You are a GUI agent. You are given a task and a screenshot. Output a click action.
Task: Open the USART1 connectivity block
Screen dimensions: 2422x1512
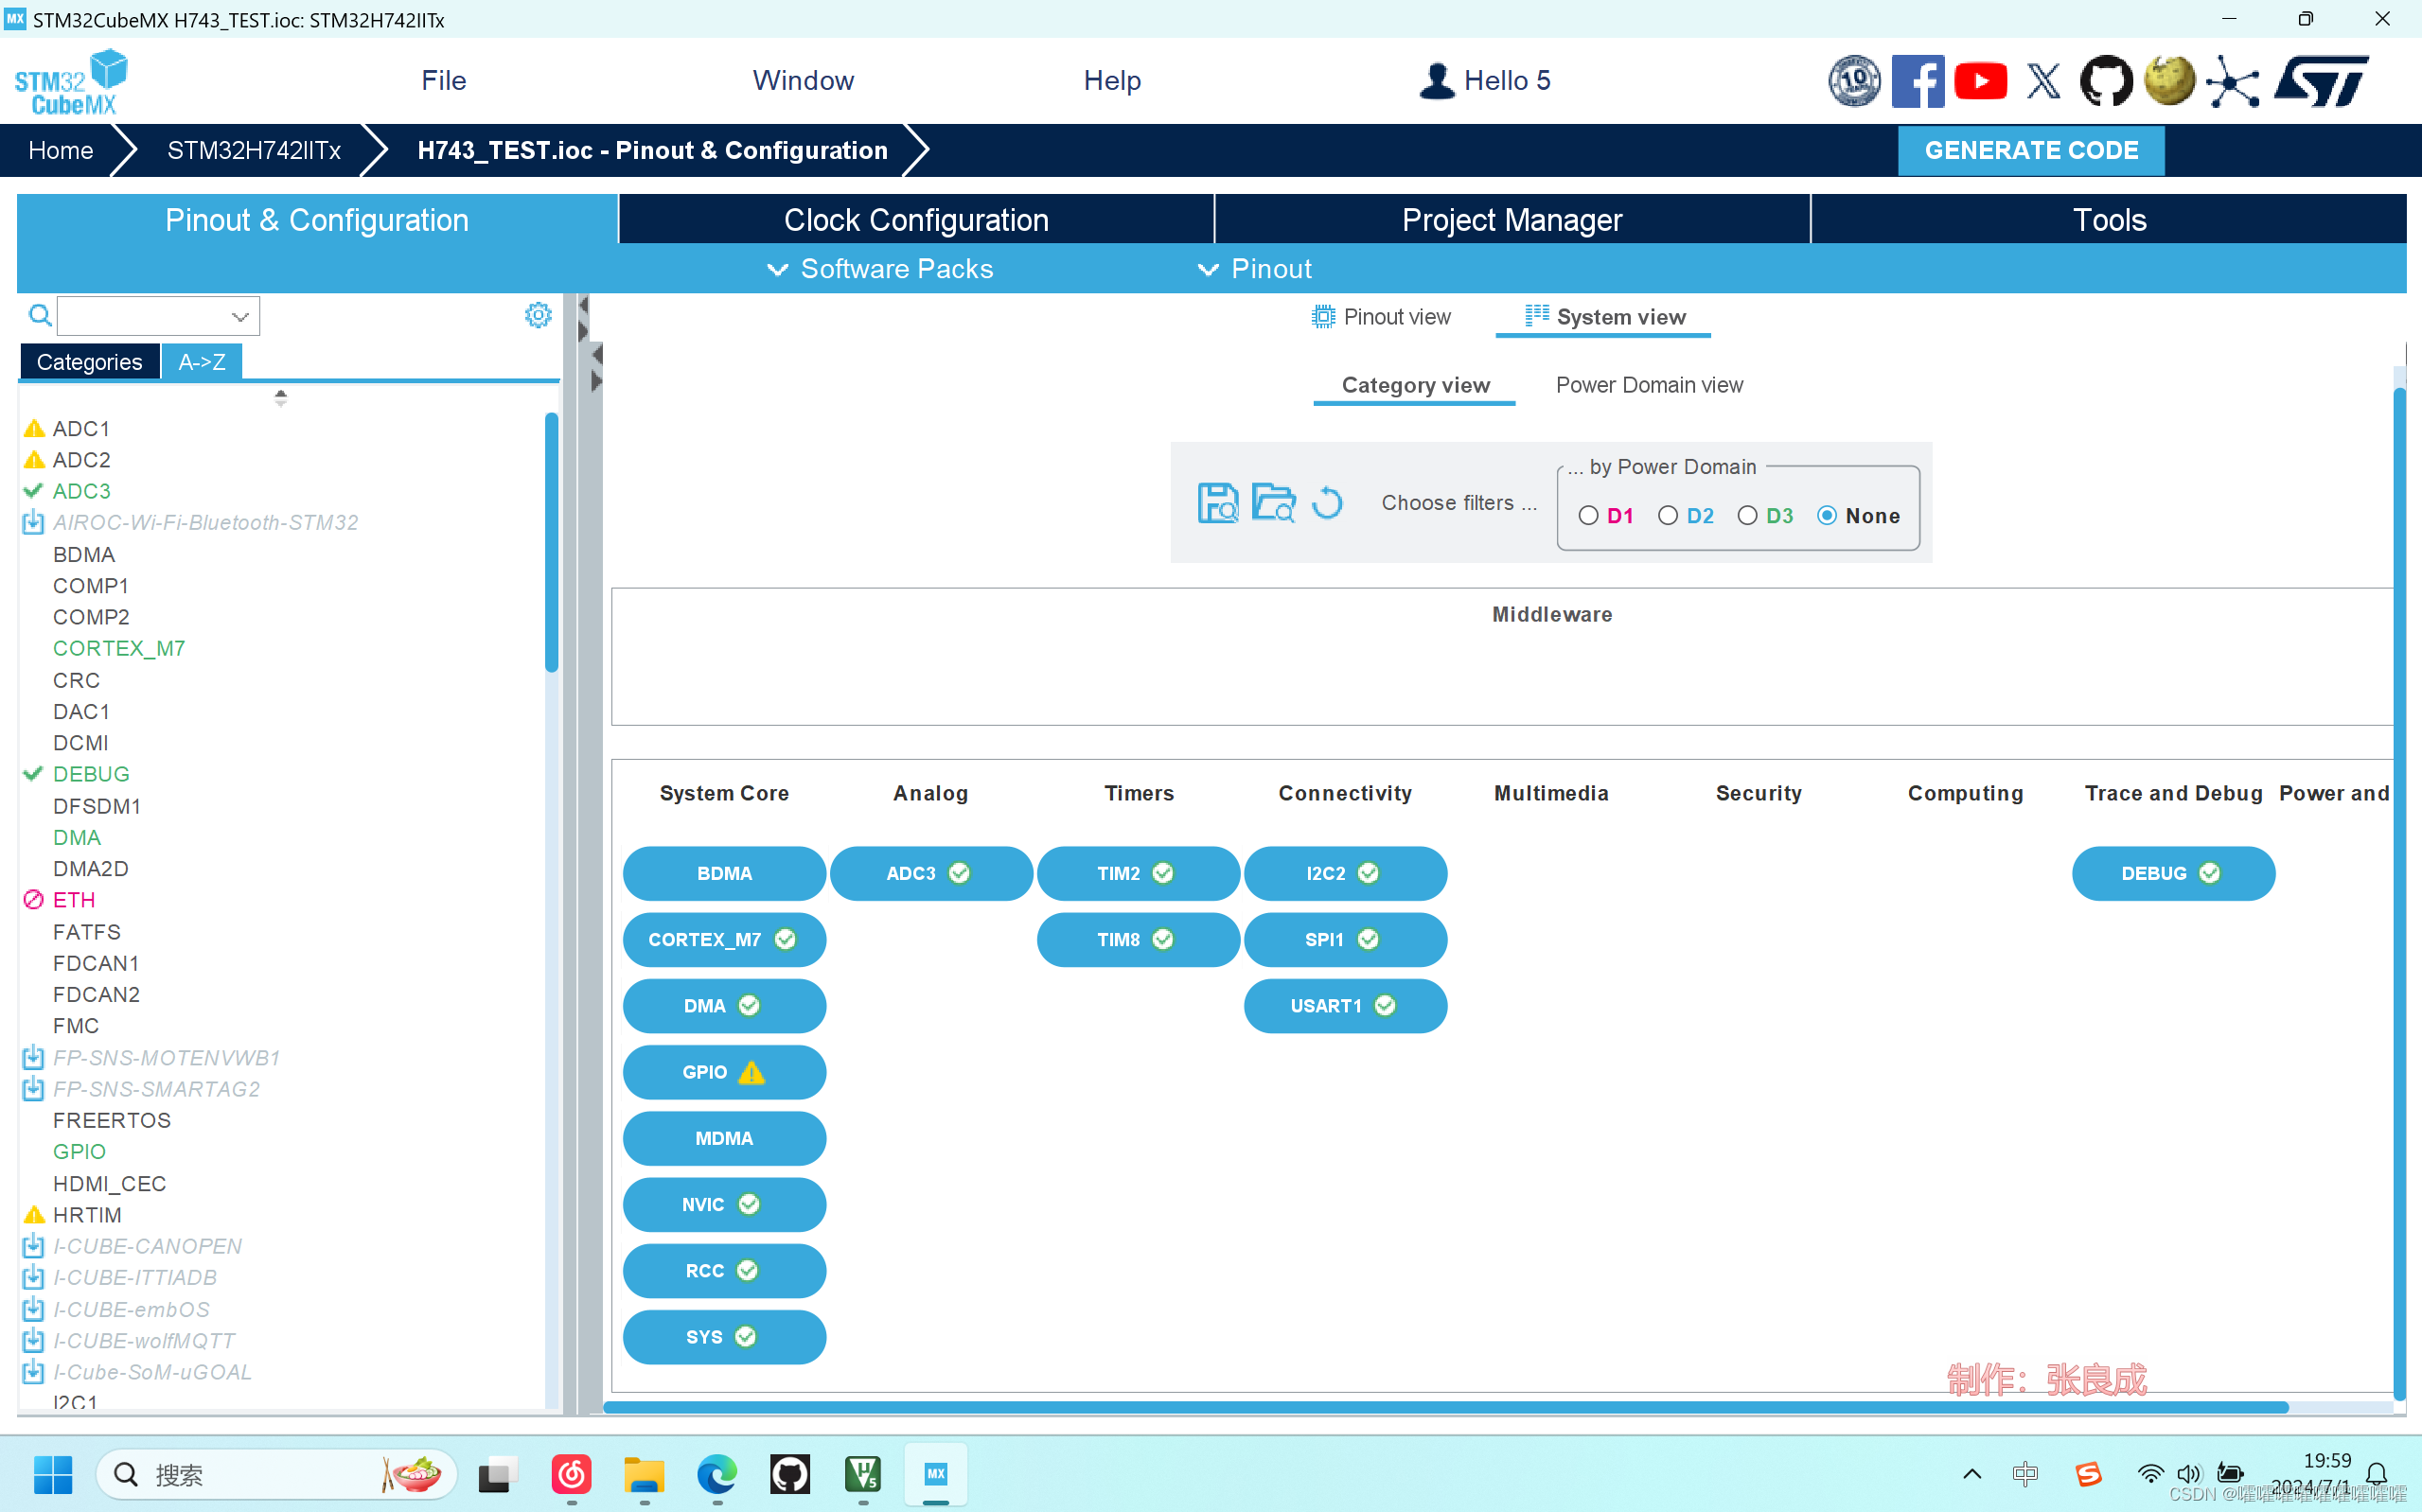point(1345,1006)
